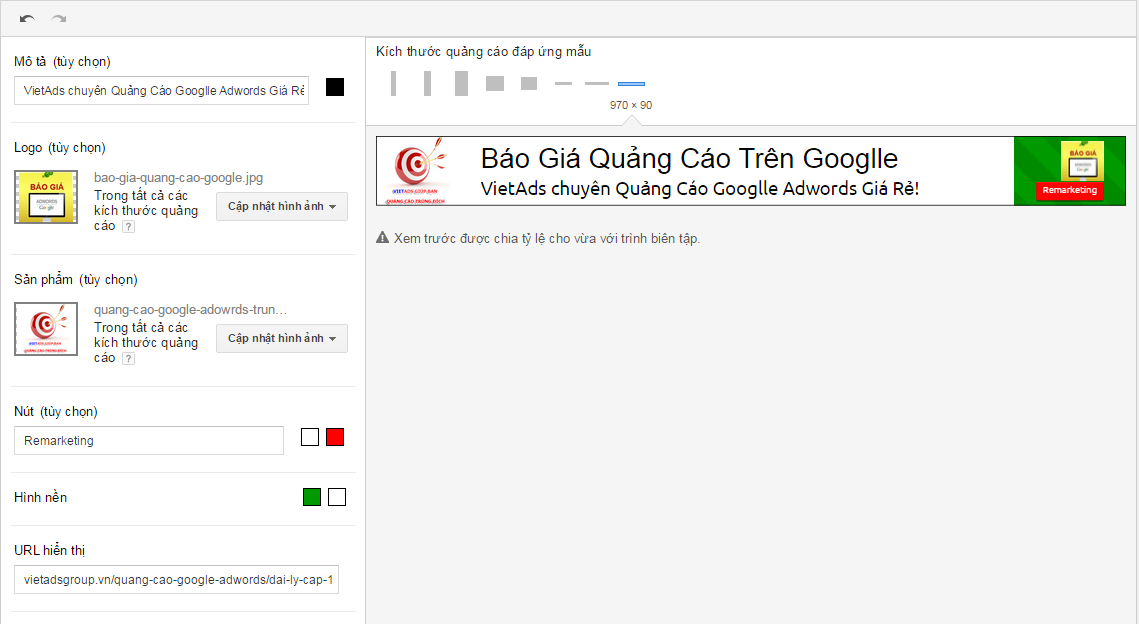The height and width of the screenshot is (624, 1139).
Task: Select the green swatch for Hình nền
Action: pyautogui.click(x=311, y=496)
